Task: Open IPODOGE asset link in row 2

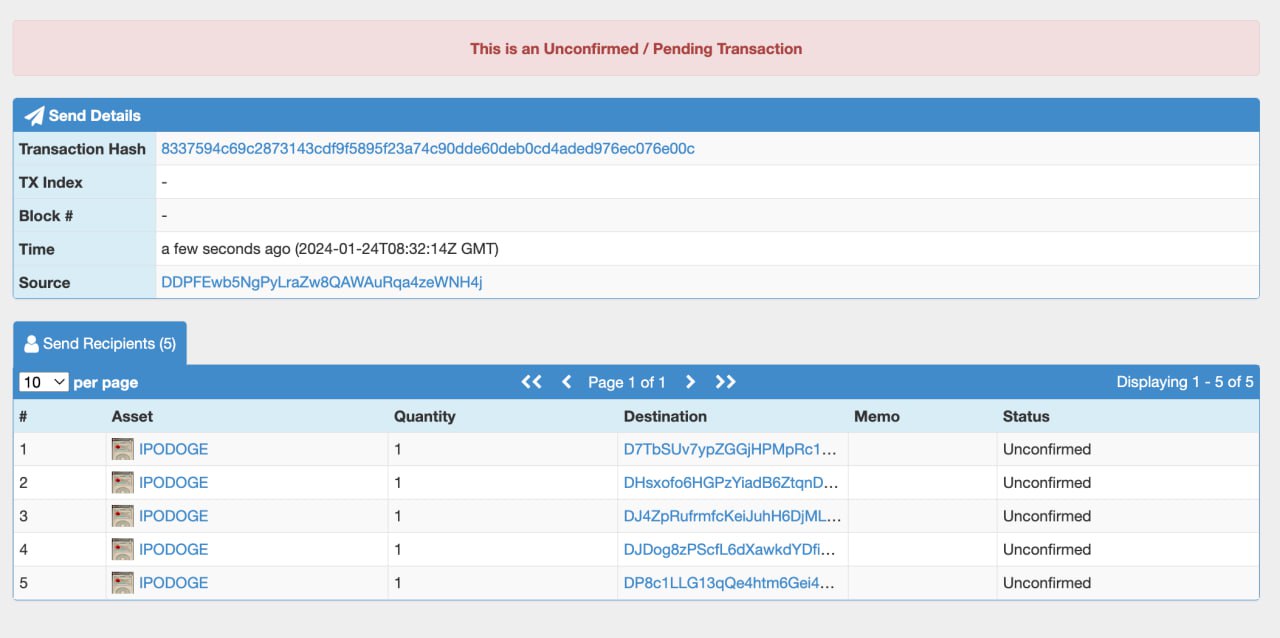Action: 174,482
